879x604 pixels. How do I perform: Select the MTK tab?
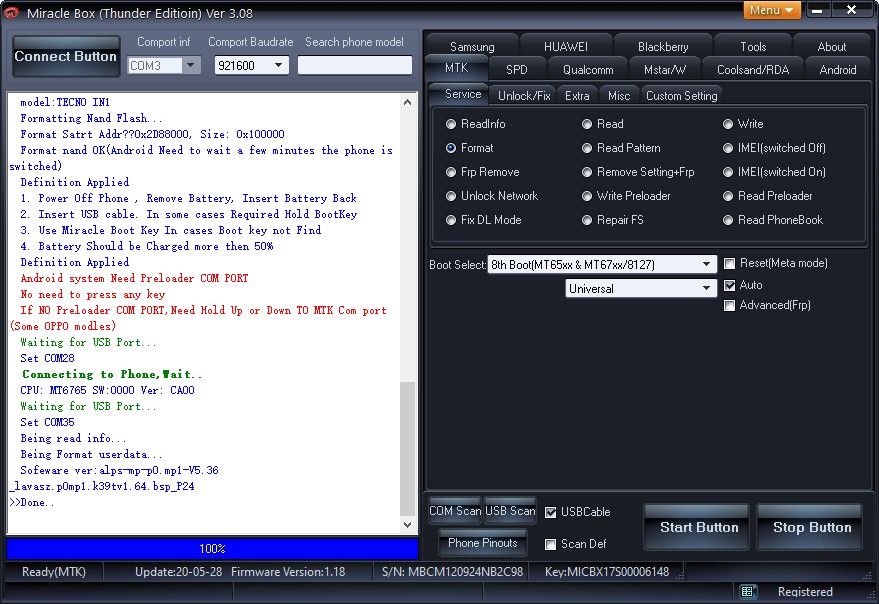click(456, 68)
